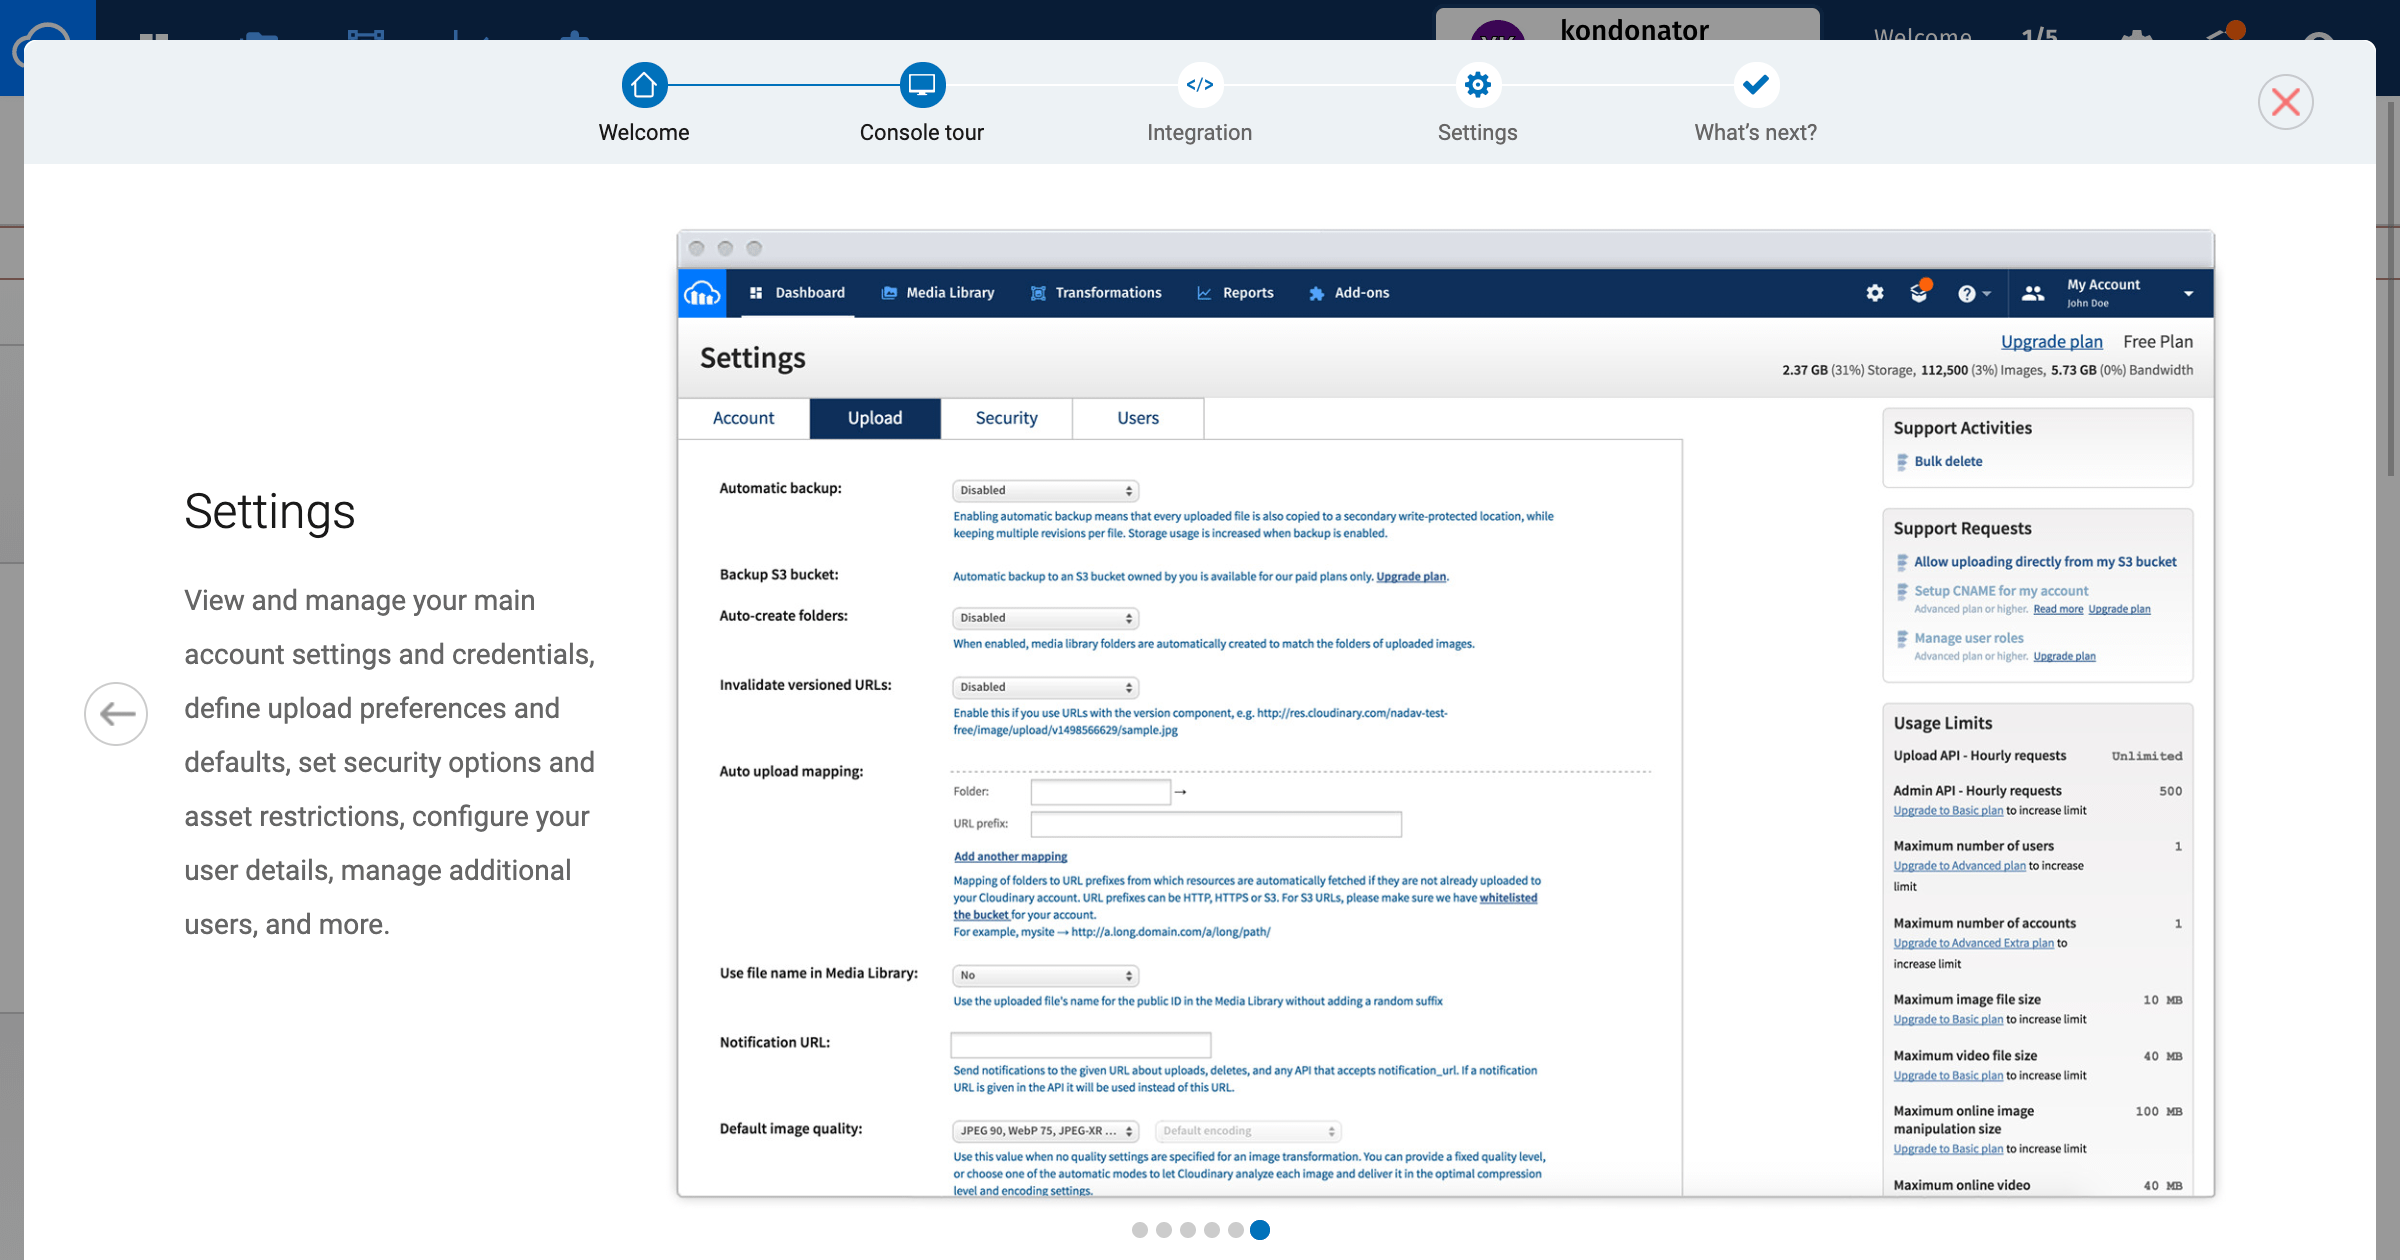Open the Default image quality dropdown
This screenshot has height=1260, width=2400.
[x=1045, y=1131]
